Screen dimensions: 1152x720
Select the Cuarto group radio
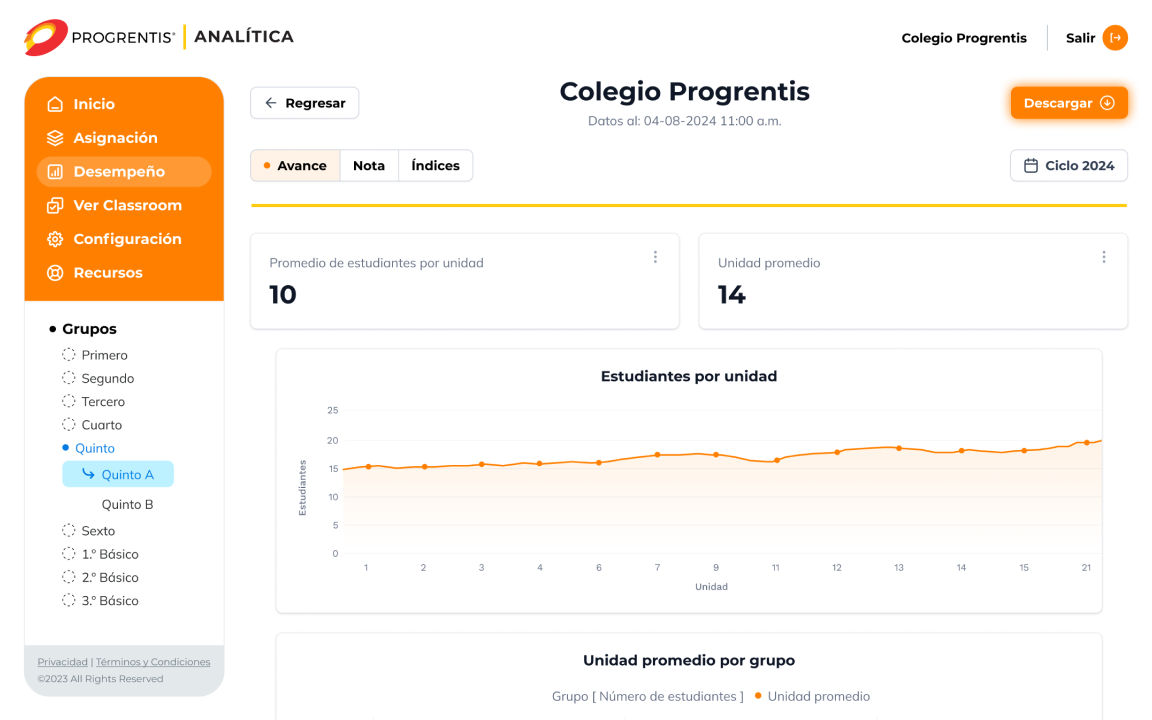pos(68,425)
